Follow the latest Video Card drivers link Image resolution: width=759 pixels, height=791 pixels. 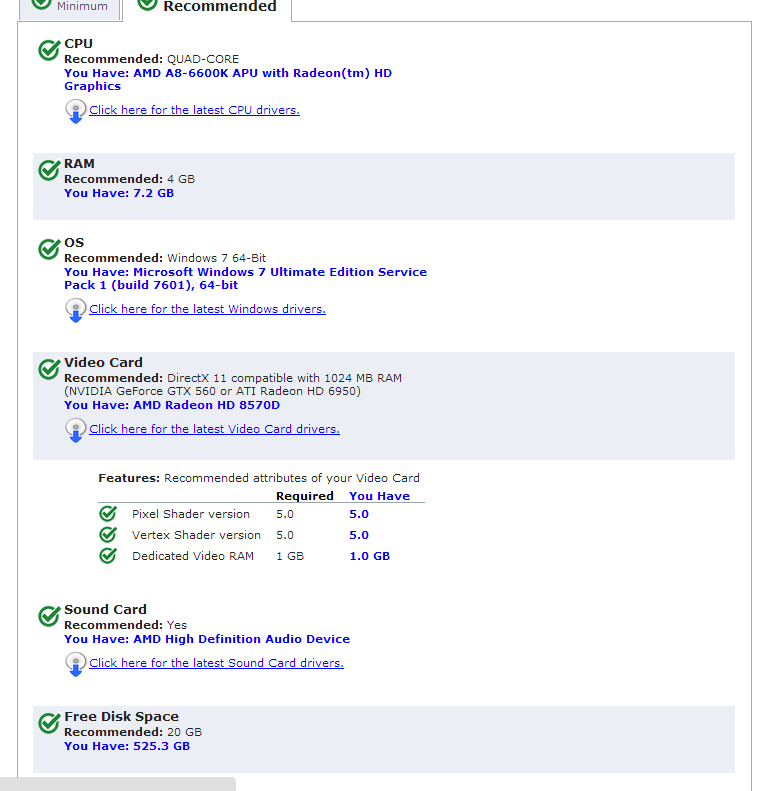(x=214, y=429)
